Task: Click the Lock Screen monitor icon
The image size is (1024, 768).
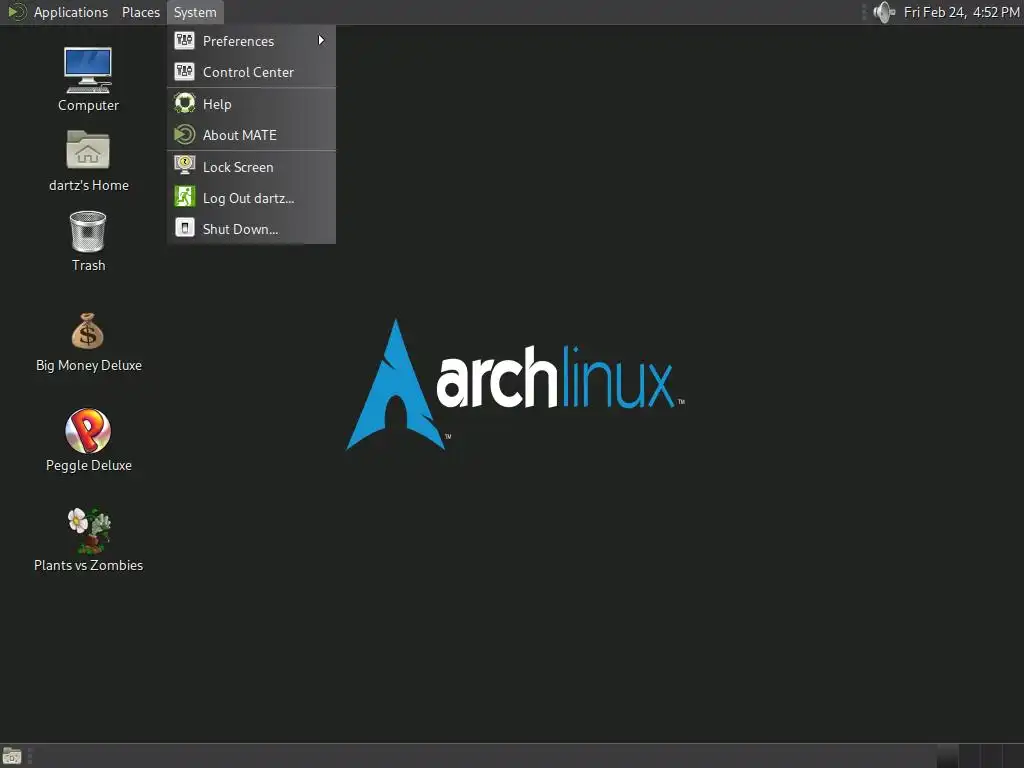Action: point(184,165)
